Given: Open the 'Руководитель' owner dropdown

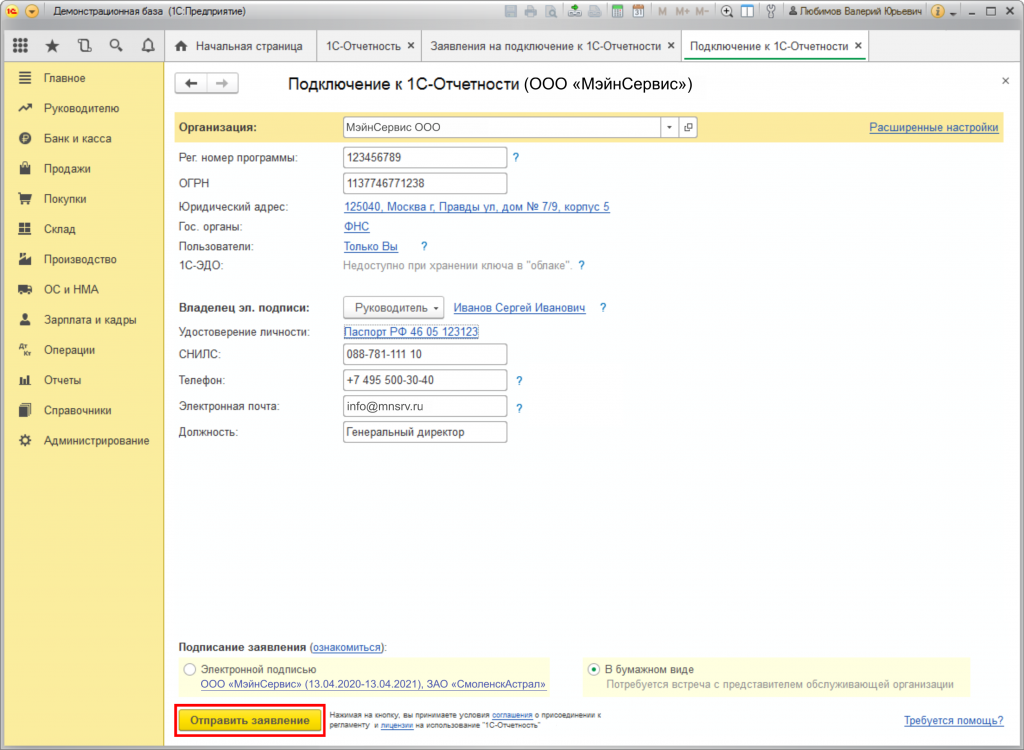Looking at the screenshot, I should (393, 308).
